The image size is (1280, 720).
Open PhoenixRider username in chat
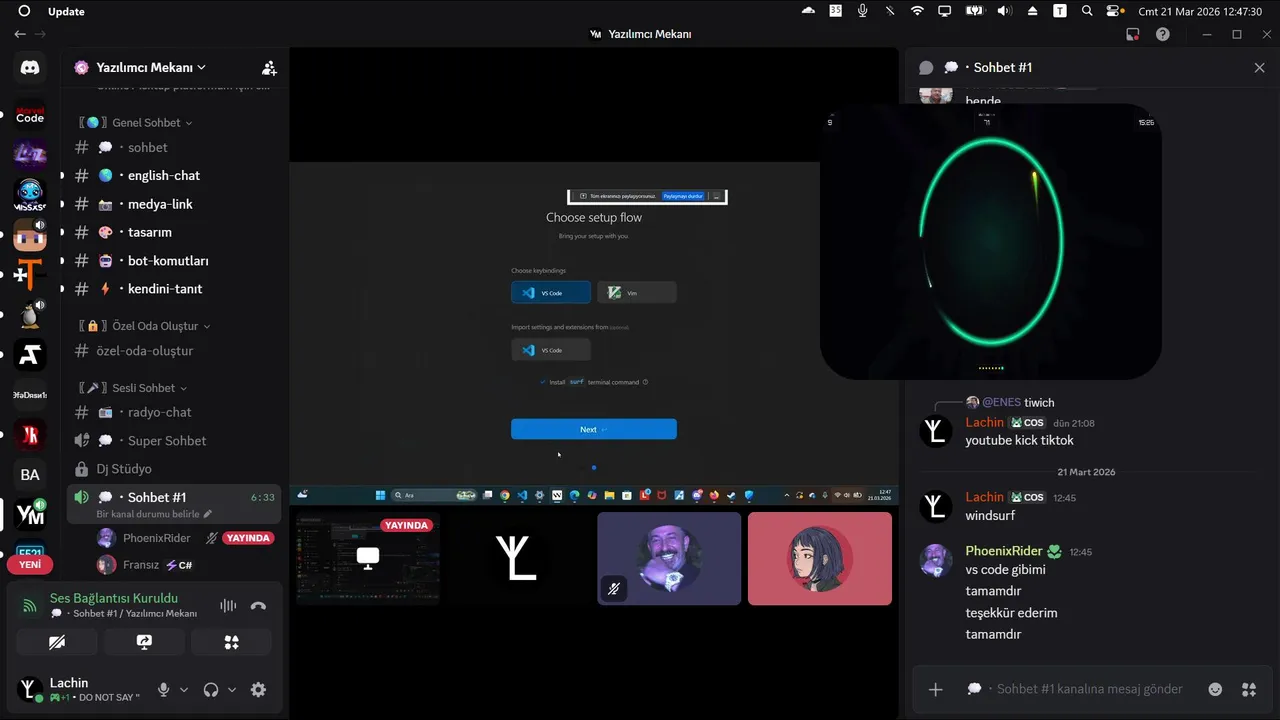[x=1004, y=551]
